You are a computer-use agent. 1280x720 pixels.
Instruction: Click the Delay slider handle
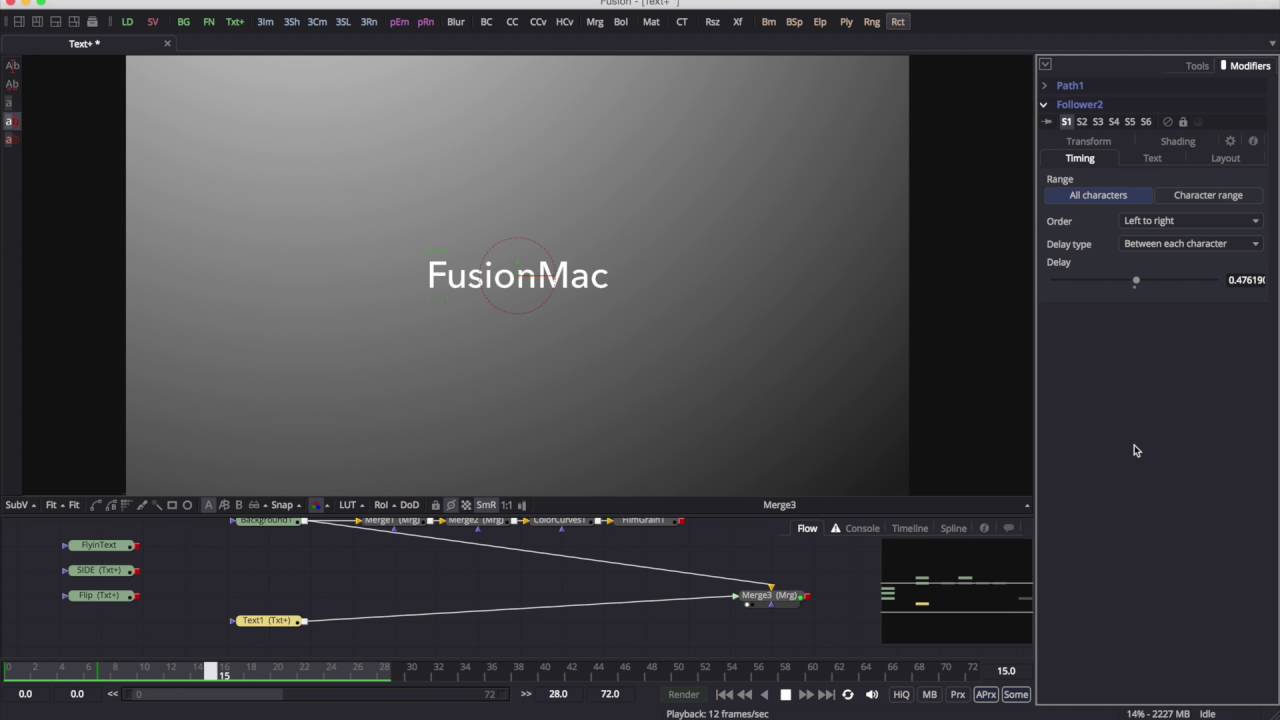[1136, 281]
